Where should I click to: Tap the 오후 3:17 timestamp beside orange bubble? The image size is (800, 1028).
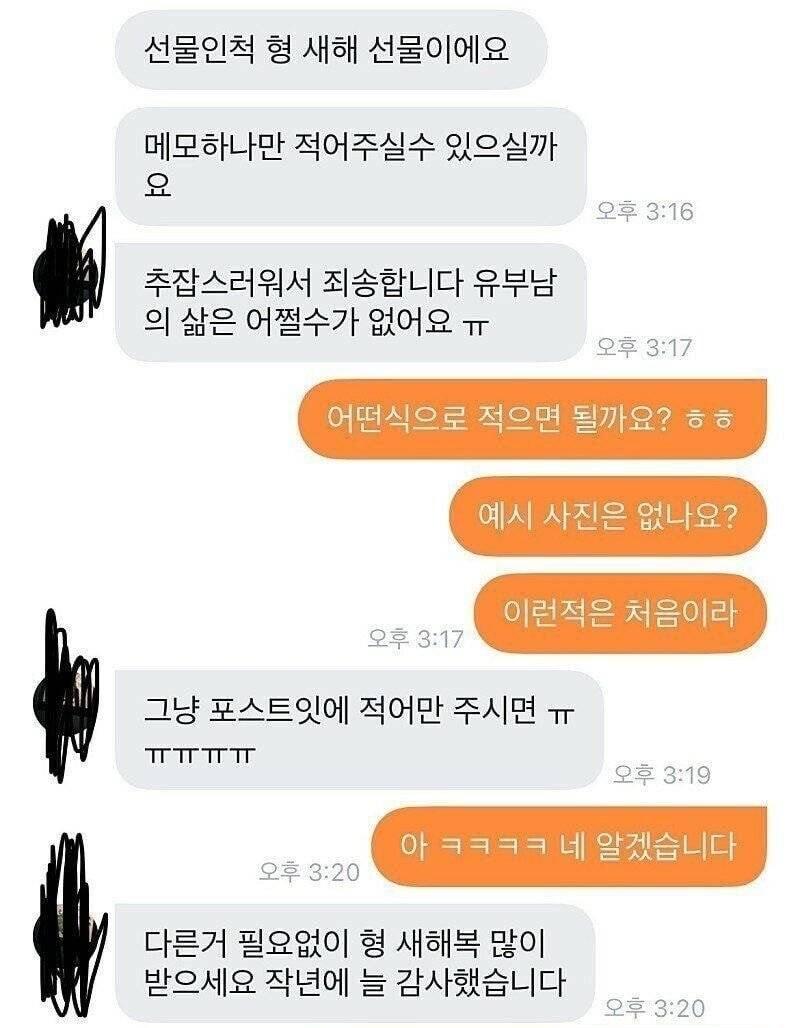(x=416, y=638)
